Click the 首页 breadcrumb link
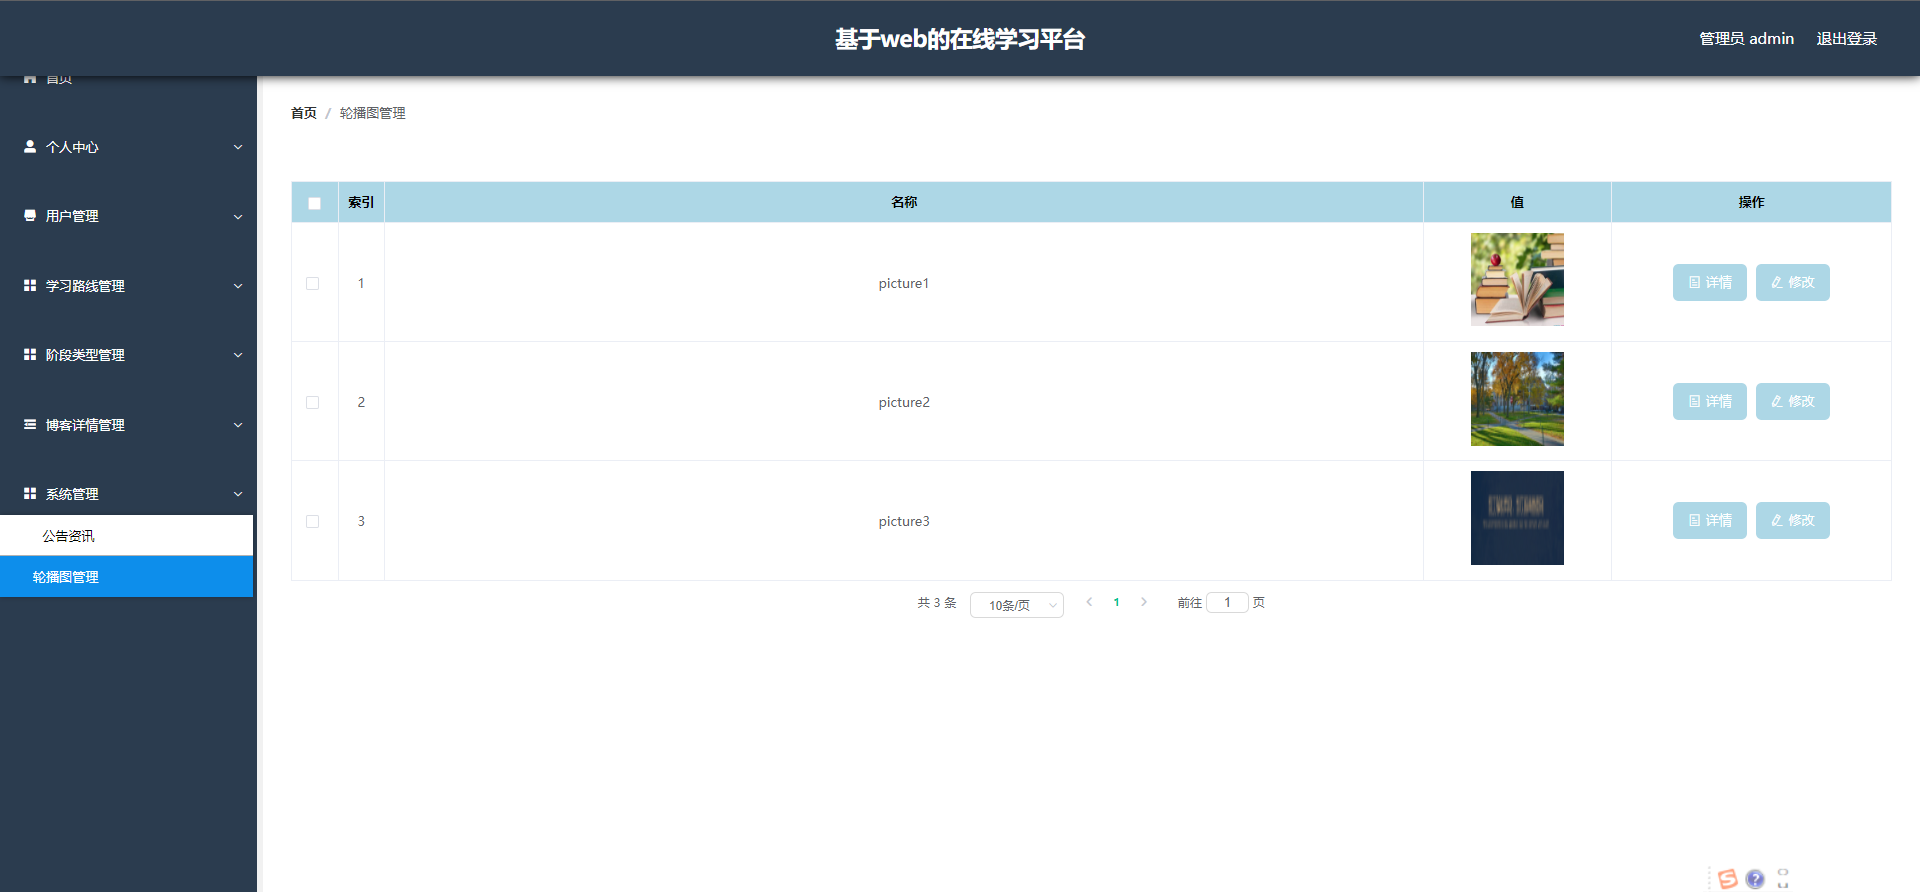This screenshot has width=1920, height=892. pos(303,113)
